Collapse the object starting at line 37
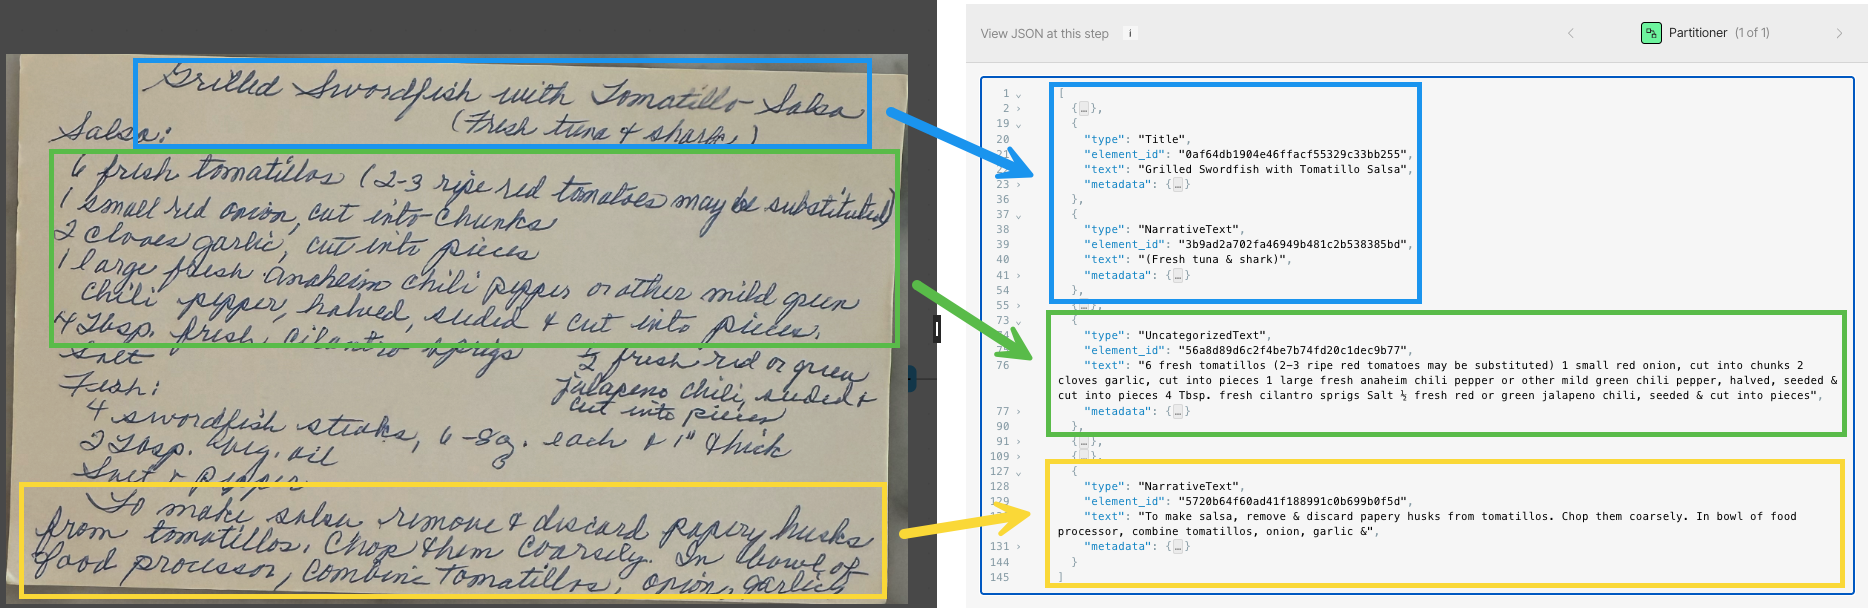The width and height of the screenshot is (1870, 608). click(1019, 215)
